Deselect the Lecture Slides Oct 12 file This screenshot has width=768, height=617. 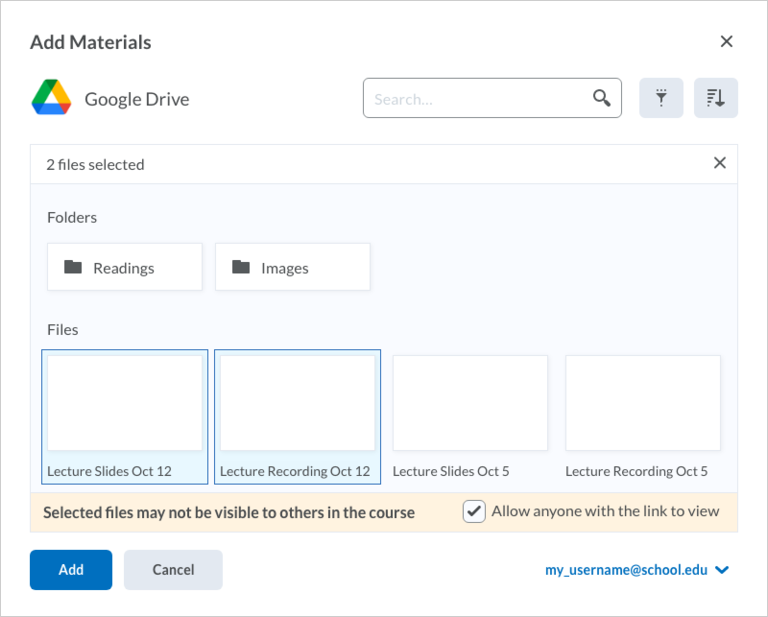pyautogui.click(x=124, y=417)
